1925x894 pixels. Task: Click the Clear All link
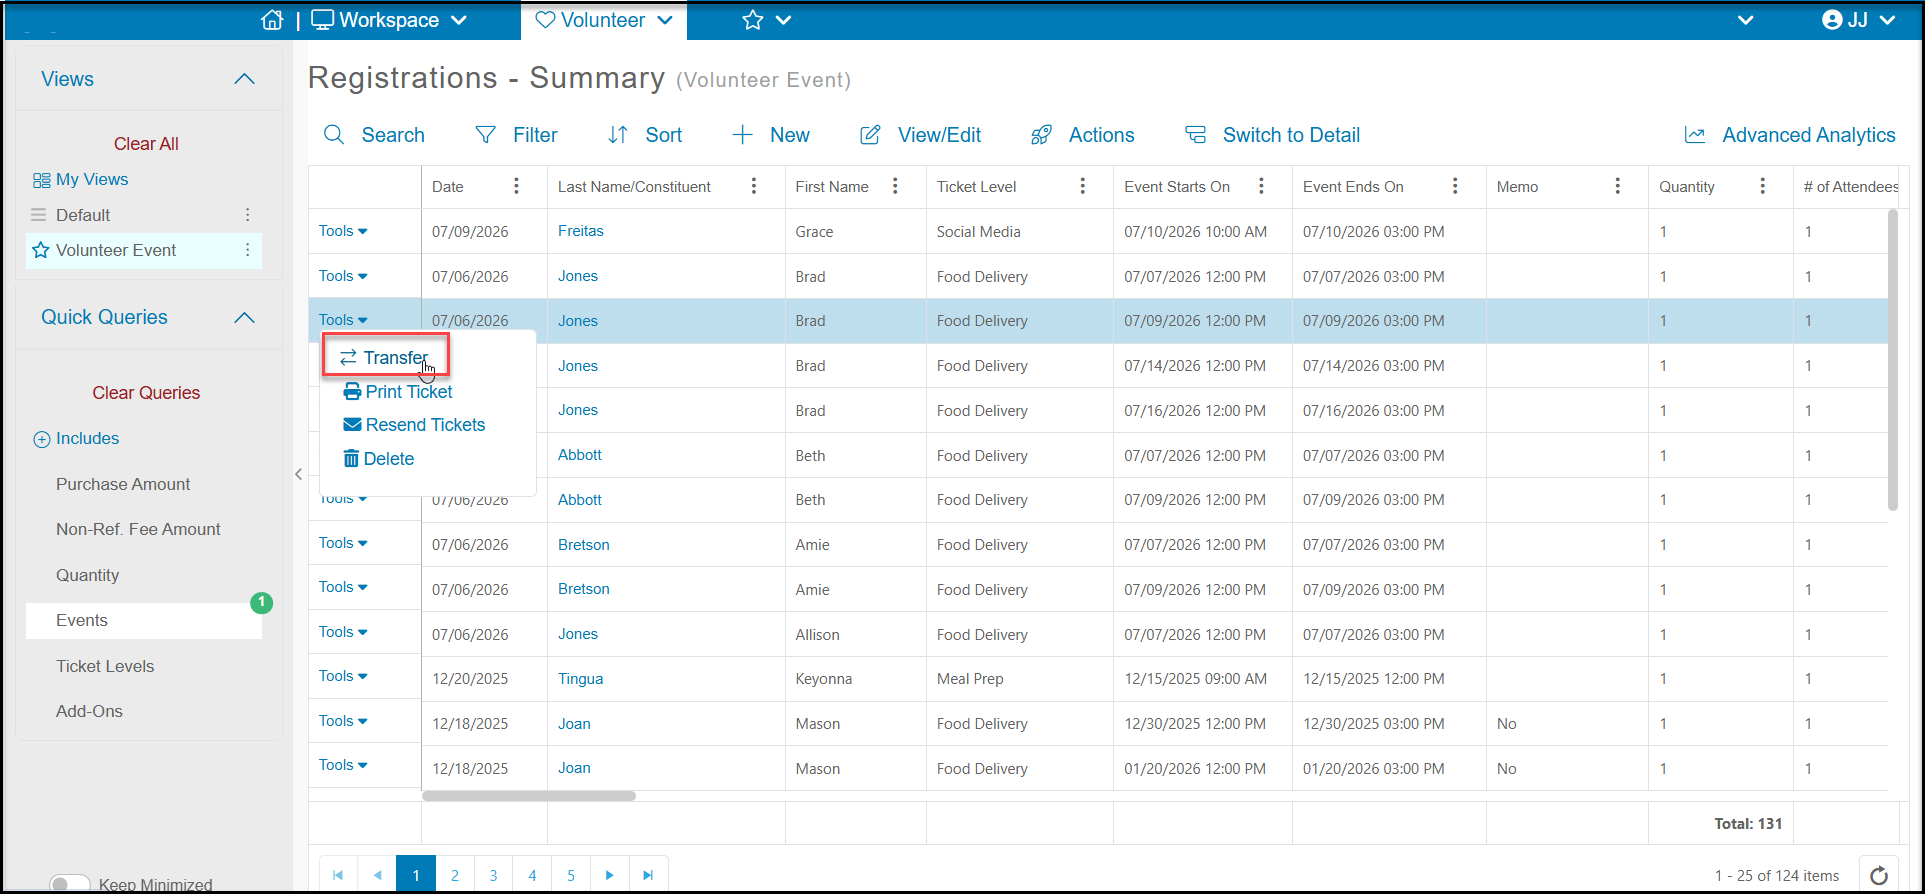click(x=146, y=144)
